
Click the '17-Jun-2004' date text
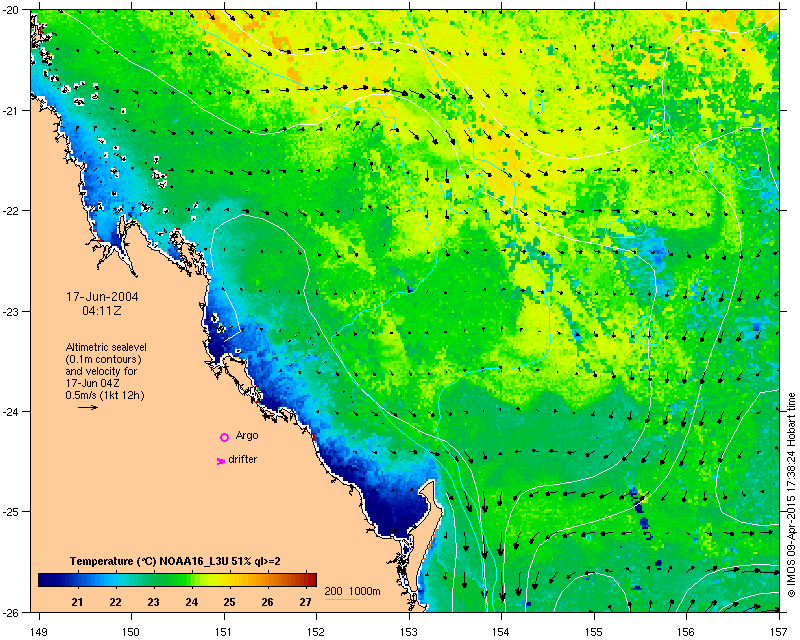[x=102, y=297]
